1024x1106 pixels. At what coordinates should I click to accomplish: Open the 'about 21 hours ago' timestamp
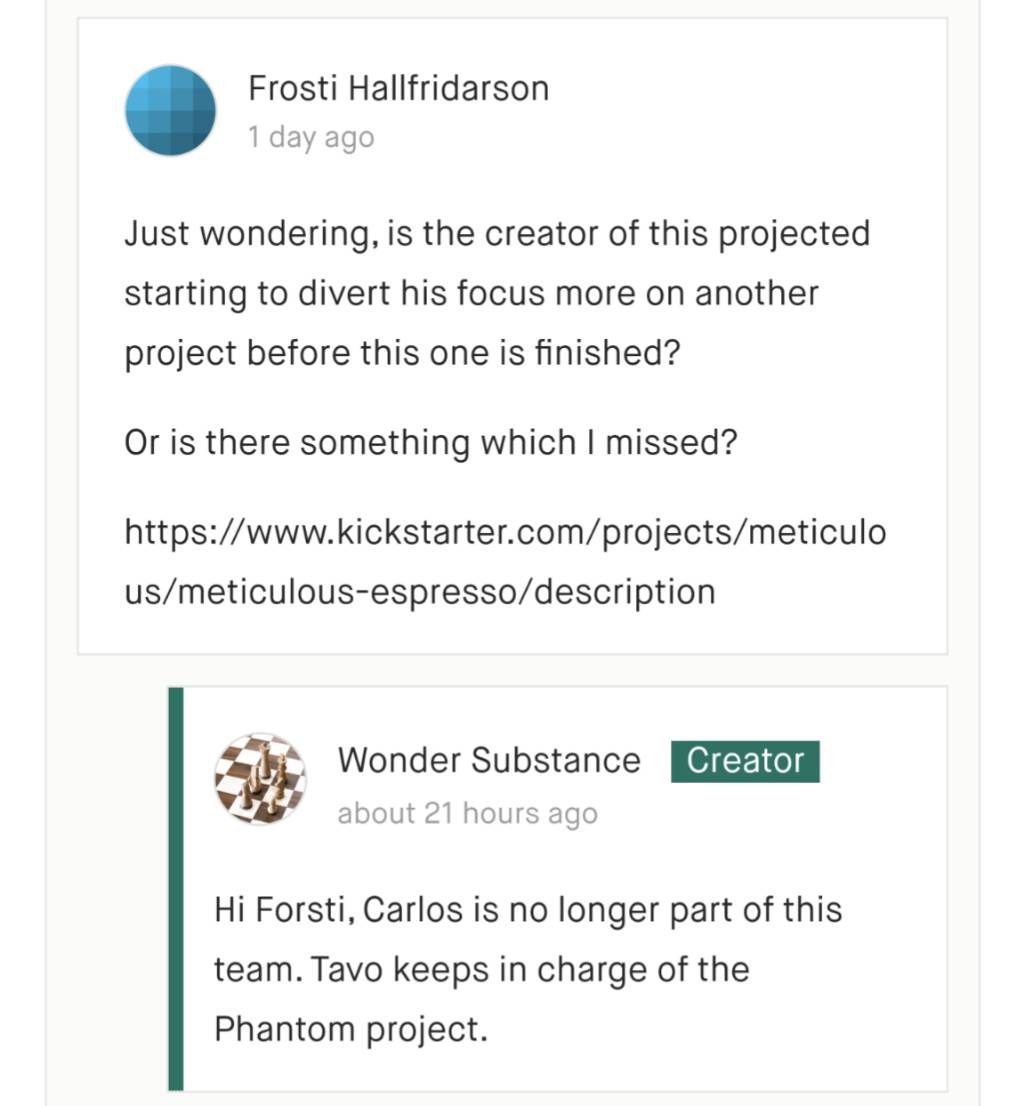pos(467,813)
